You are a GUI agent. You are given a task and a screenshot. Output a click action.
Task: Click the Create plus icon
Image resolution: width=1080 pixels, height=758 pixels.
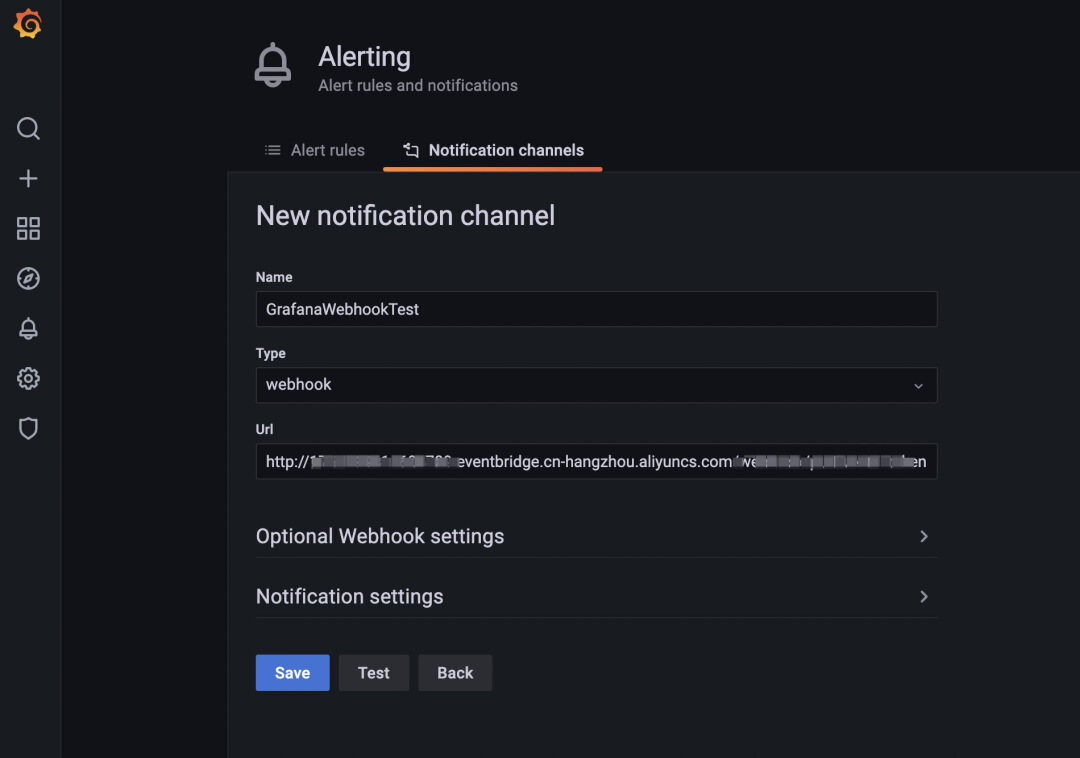coord(28,179)
